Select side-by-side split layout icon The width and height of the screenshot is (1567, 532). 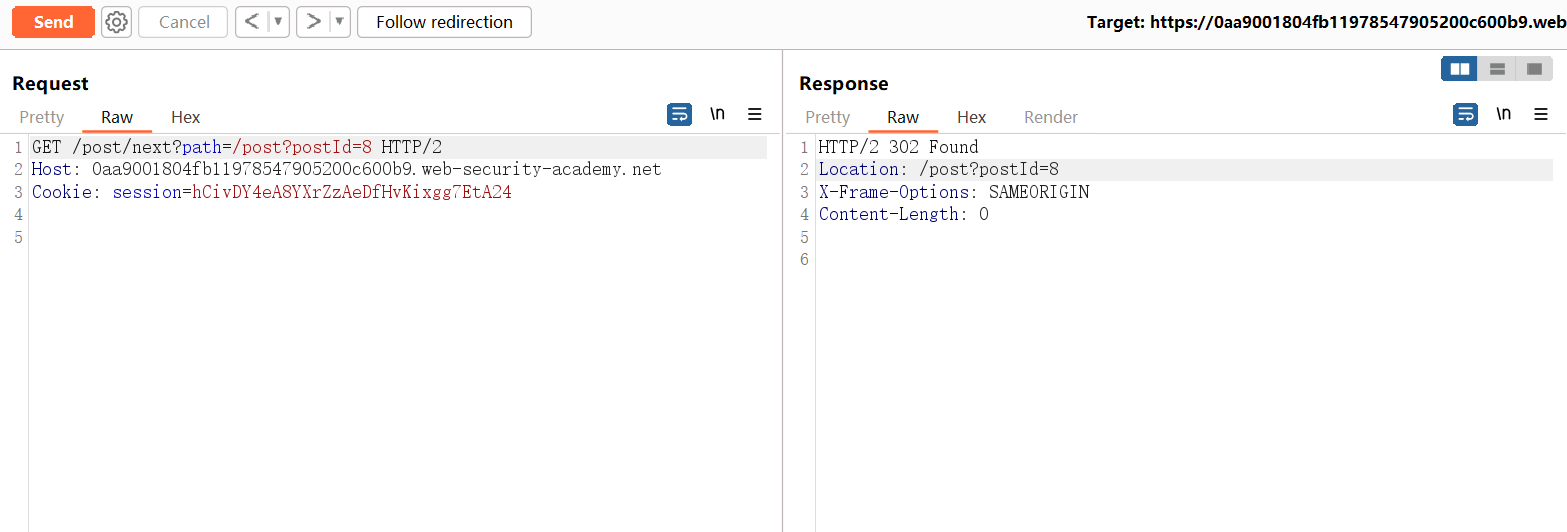pyautogui.click(x=1459, y=69)
